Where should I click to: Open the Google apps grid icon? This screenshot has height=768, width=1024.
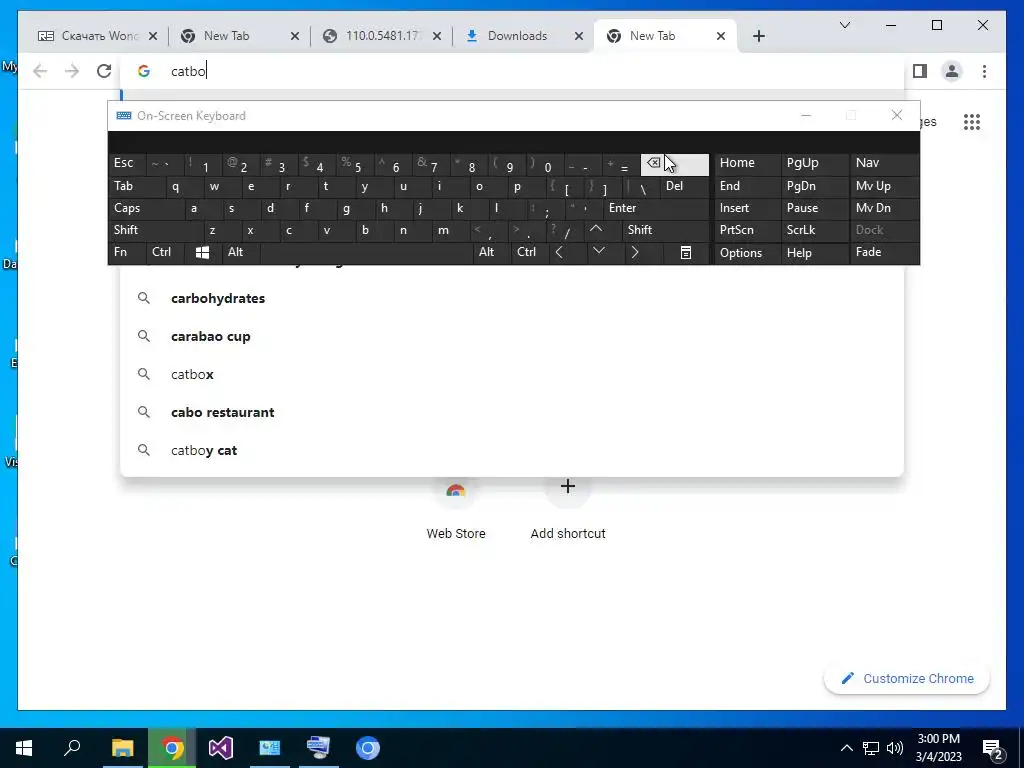pos(972,121)
